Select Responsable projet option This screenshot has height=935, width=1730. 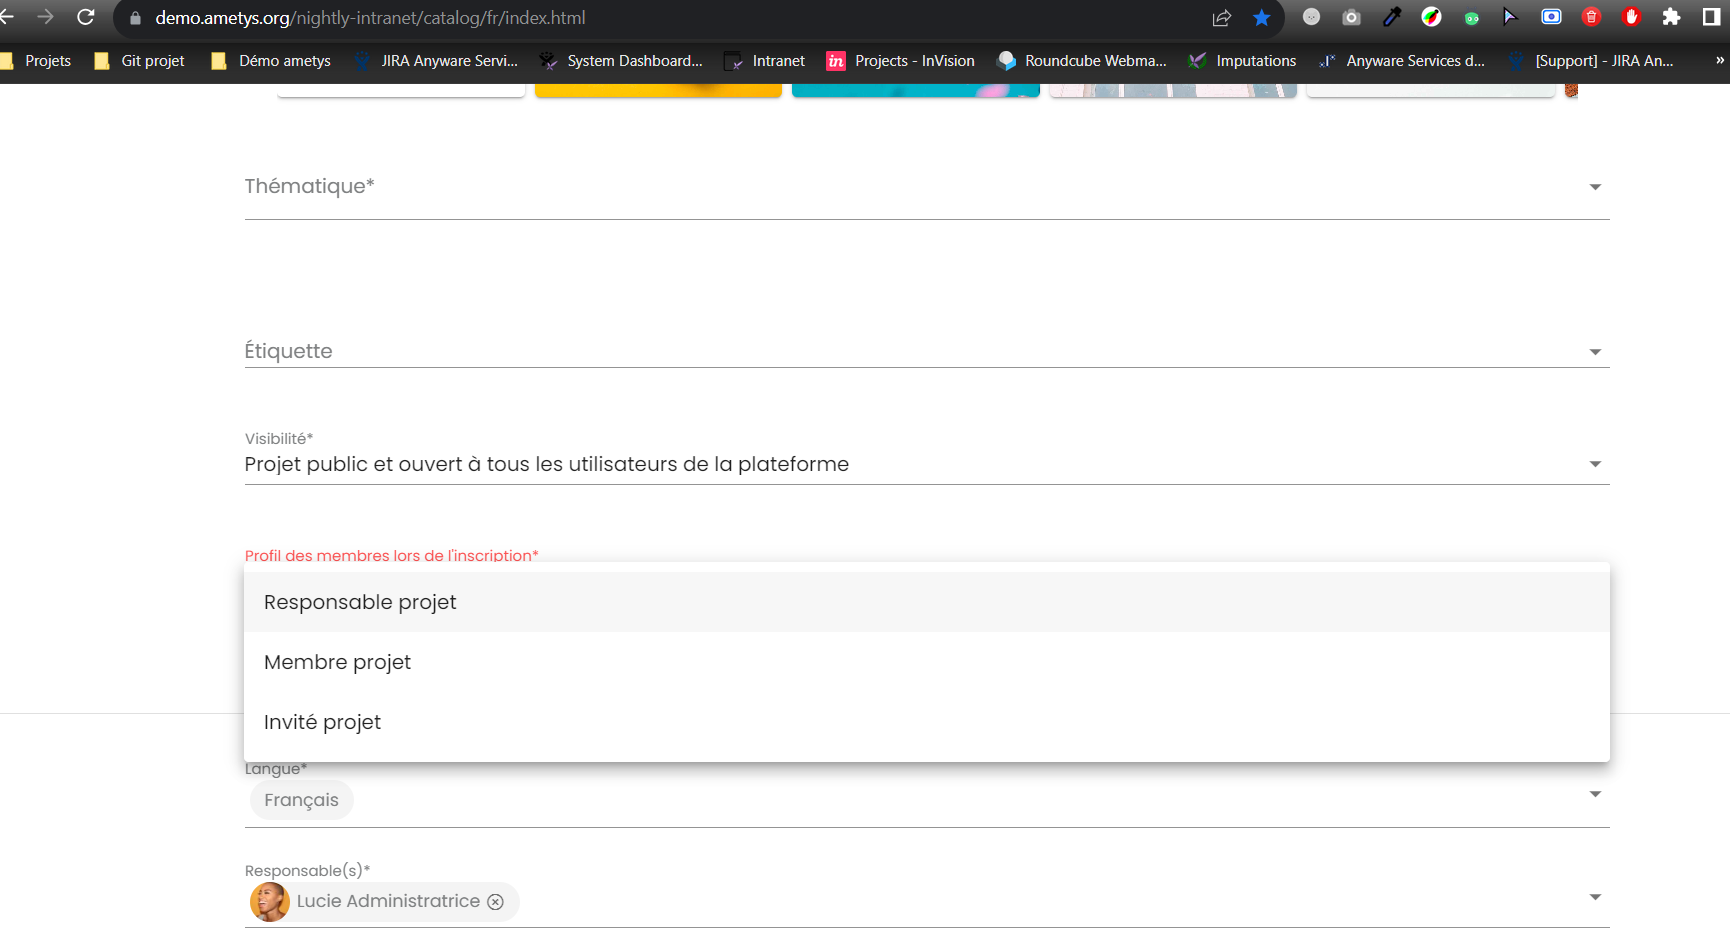point(360,602)
